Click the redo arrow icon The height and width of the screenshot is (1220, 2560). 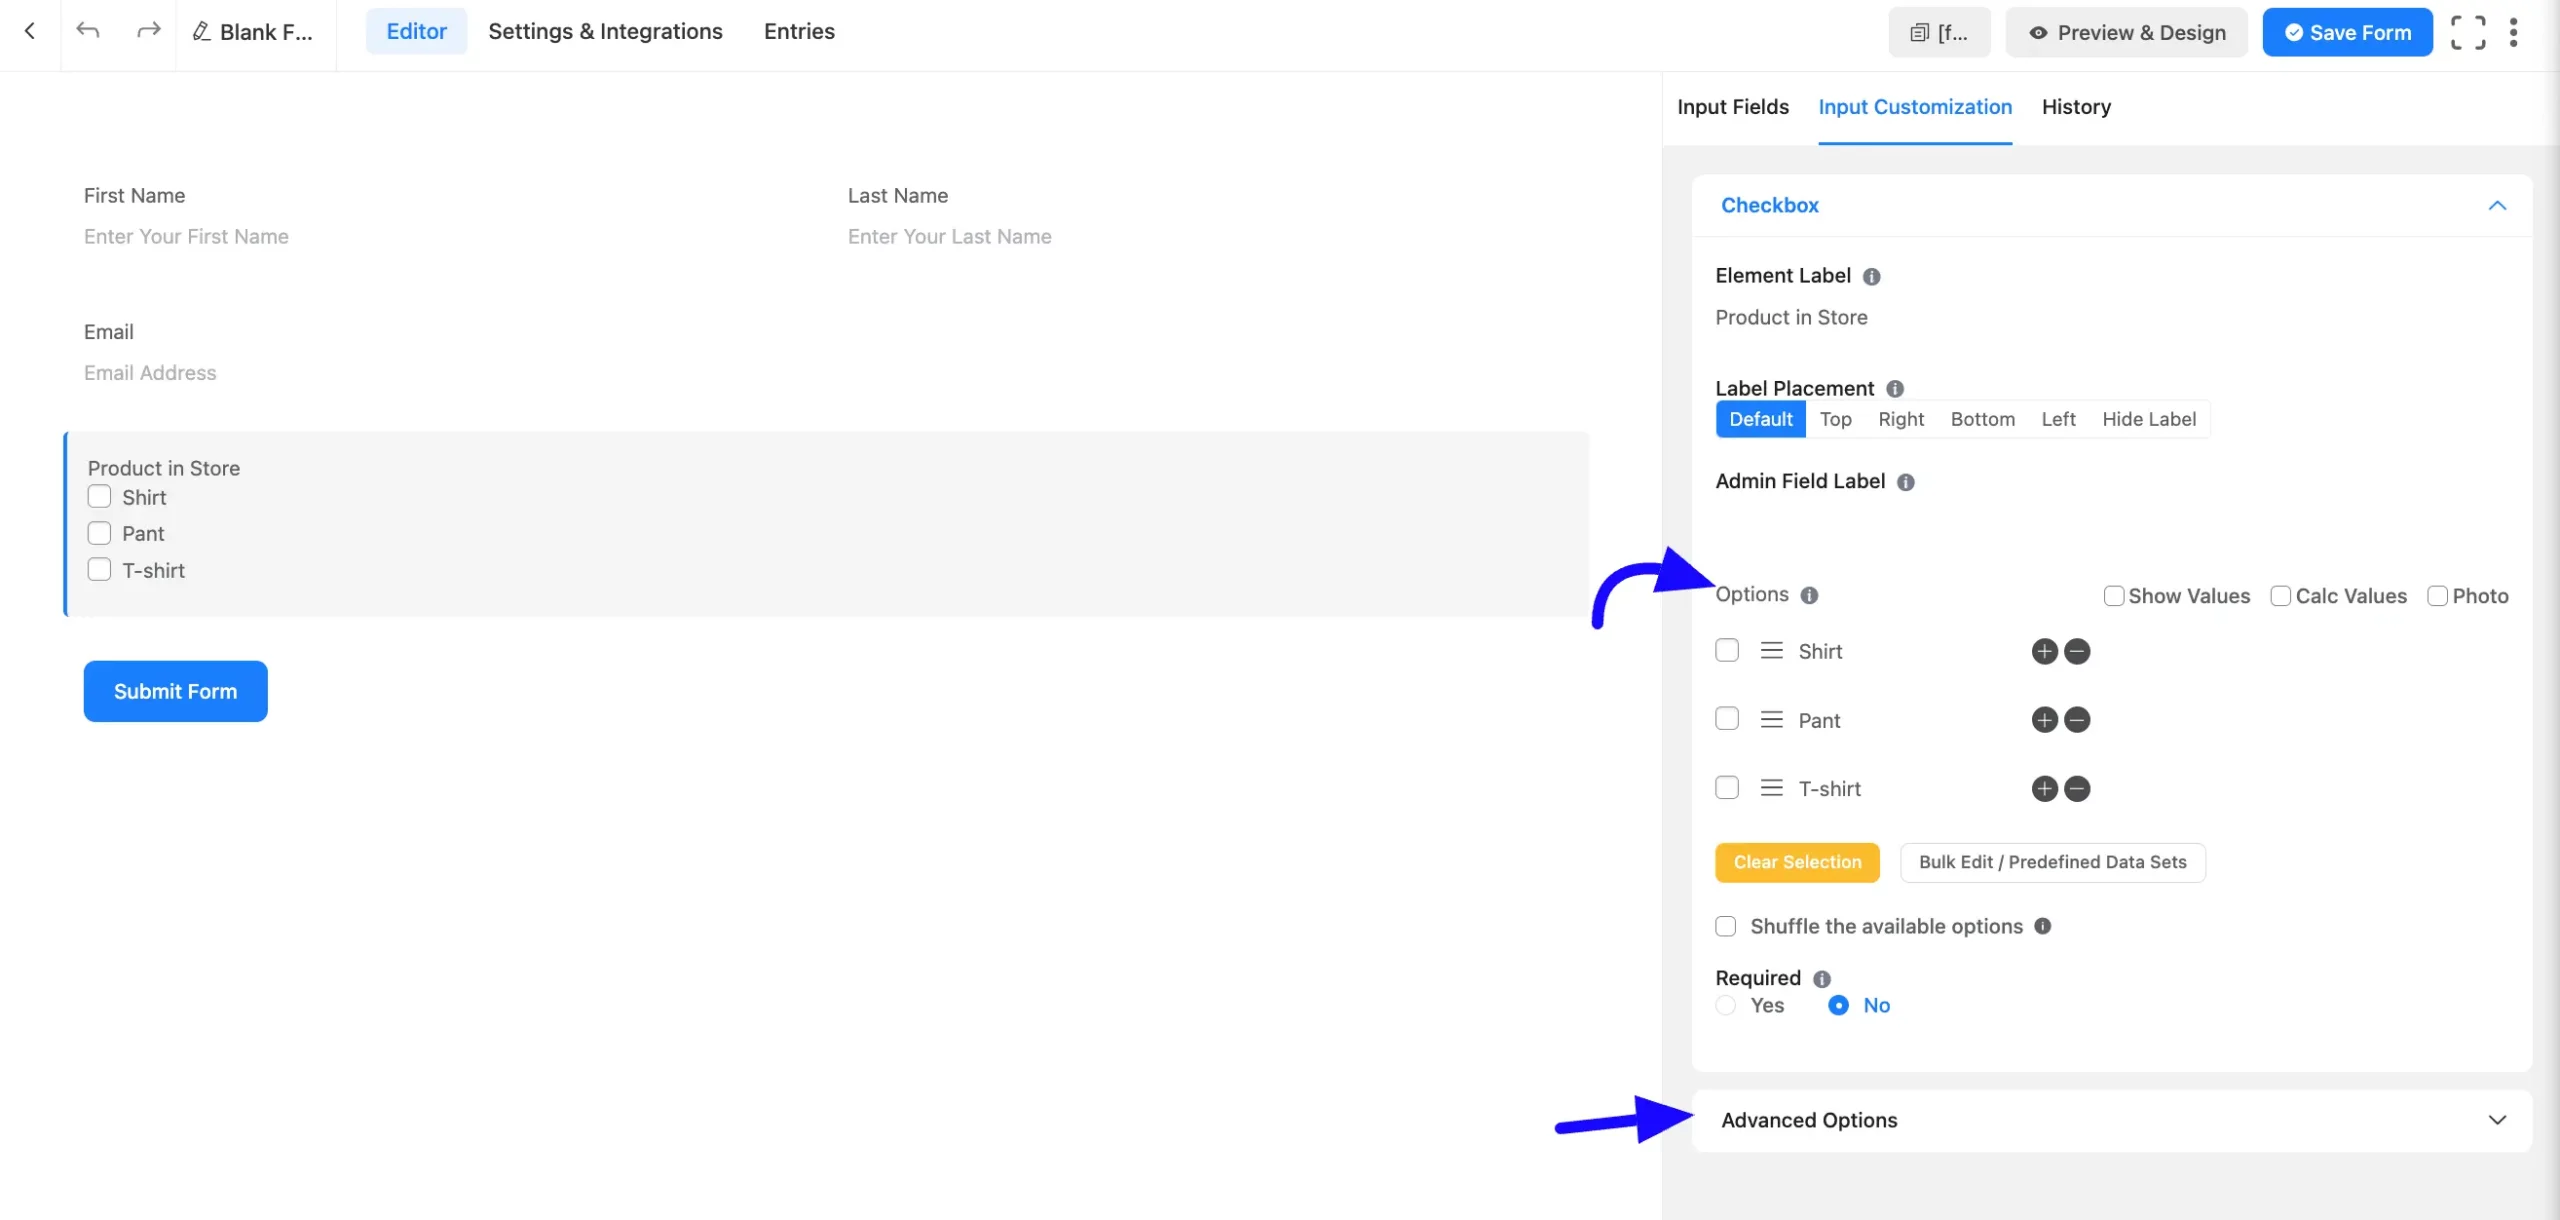(x=148, y=31)
